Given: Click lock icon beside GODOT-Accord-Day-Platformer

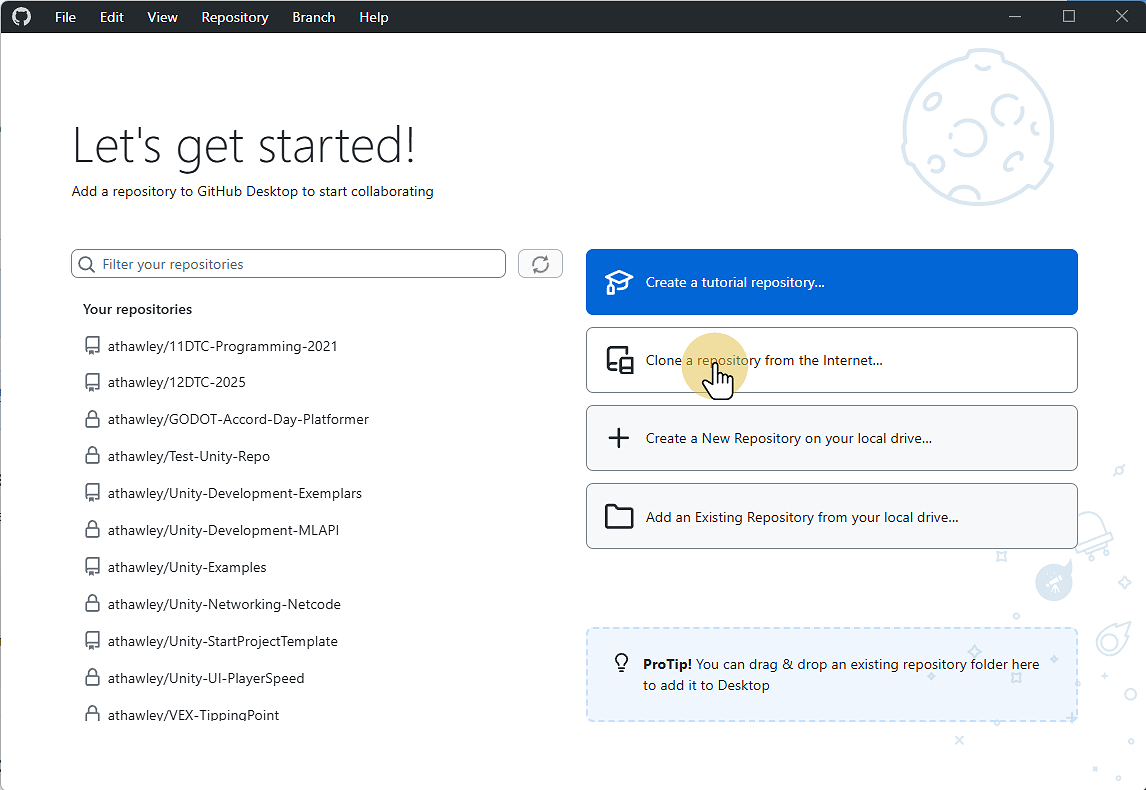Looking at the screenshot, I should [x=92, y=419].
